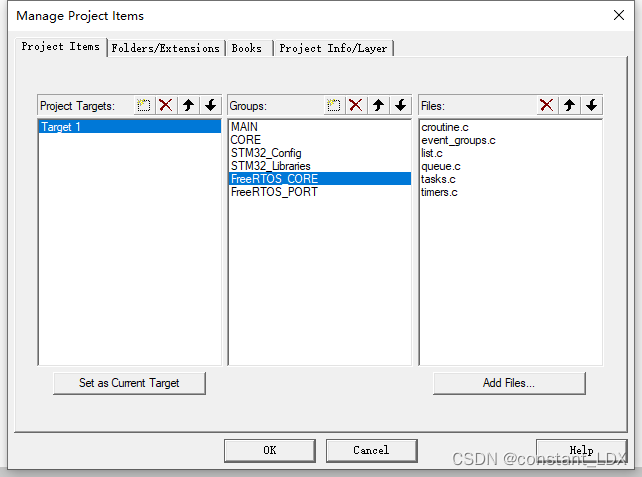Image resolution: width=642 pixels, height=477 pixels.
Task: Select queue.c file
Action: point(510,166)
